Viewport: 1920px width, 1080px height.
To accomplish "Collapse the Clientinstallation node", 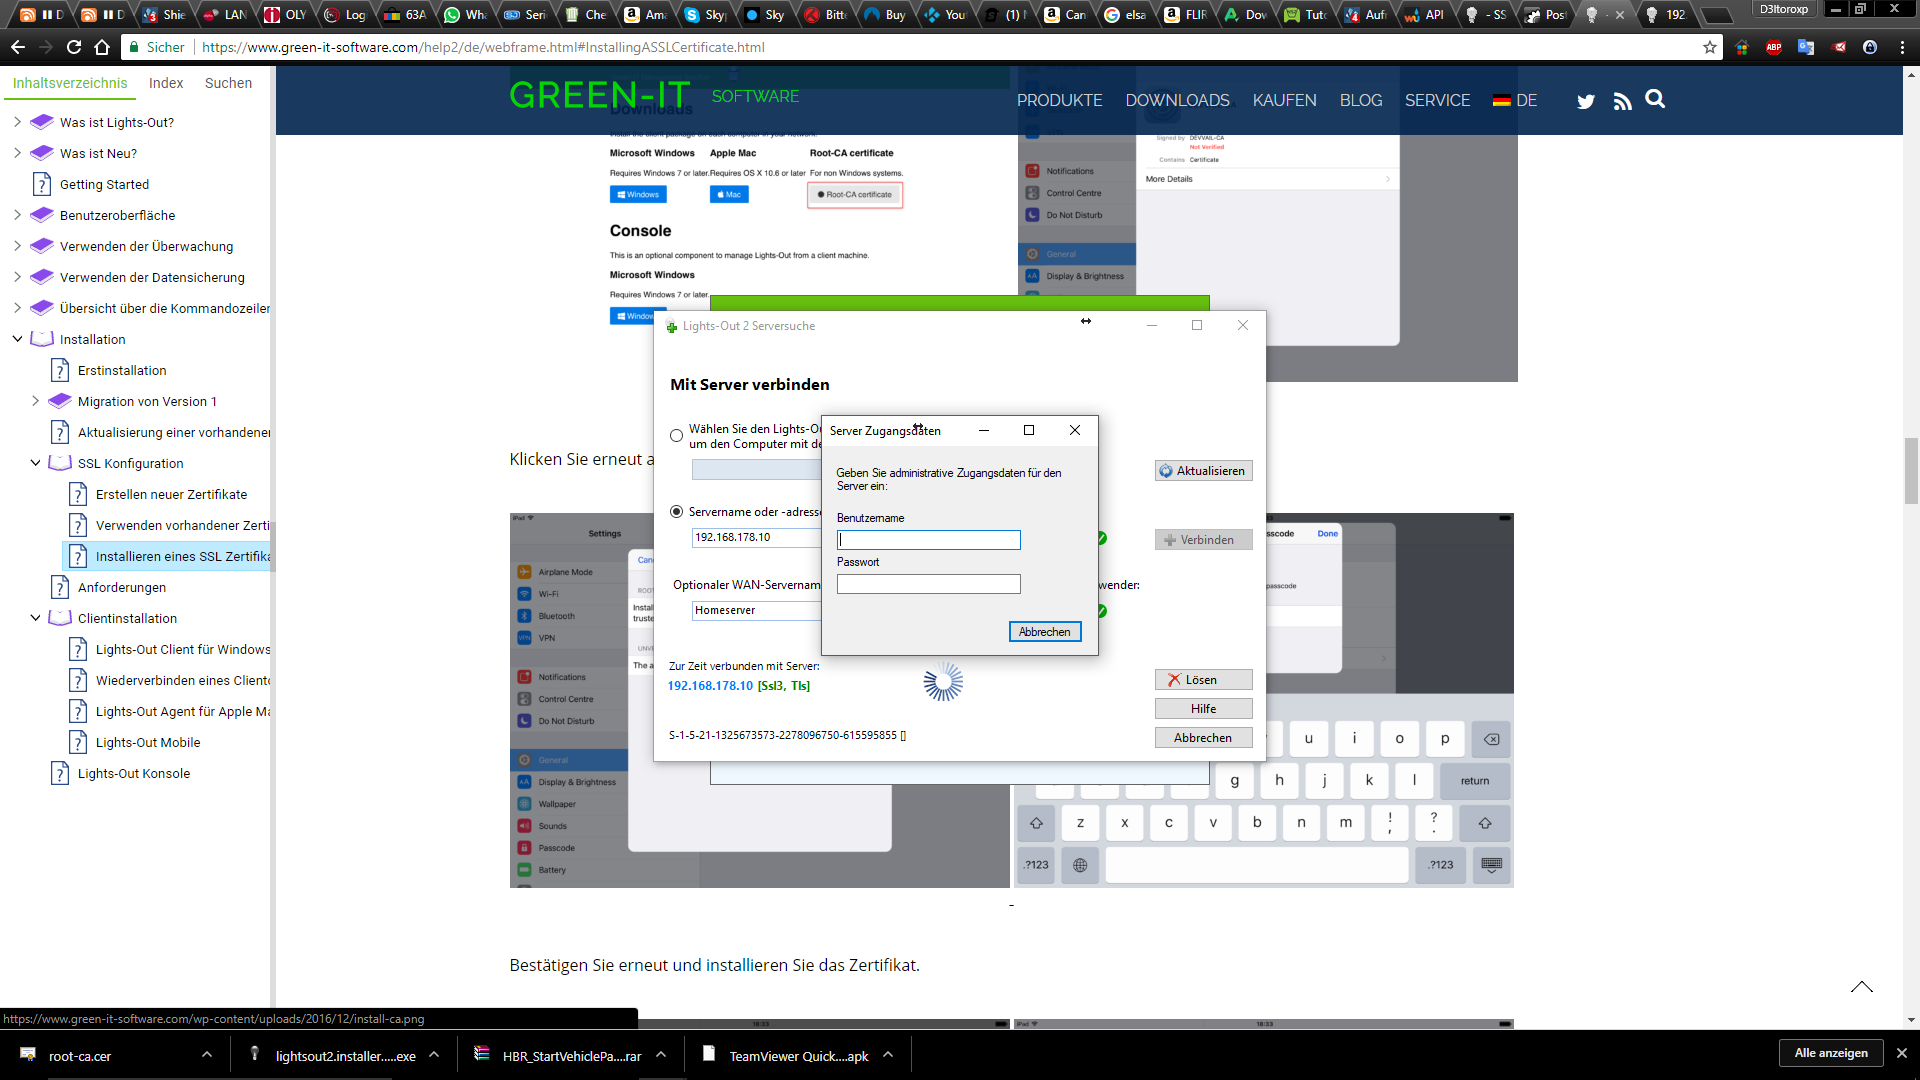I will click(35, 618).
